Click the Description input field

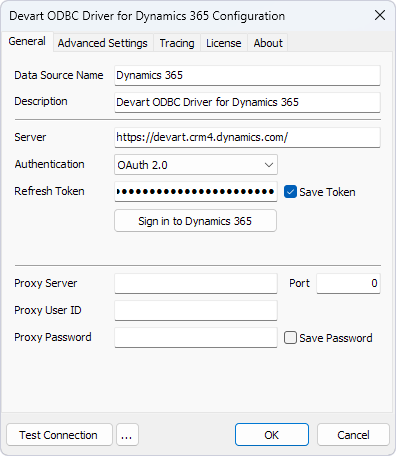pyautogui.click(x=247, y=102)
